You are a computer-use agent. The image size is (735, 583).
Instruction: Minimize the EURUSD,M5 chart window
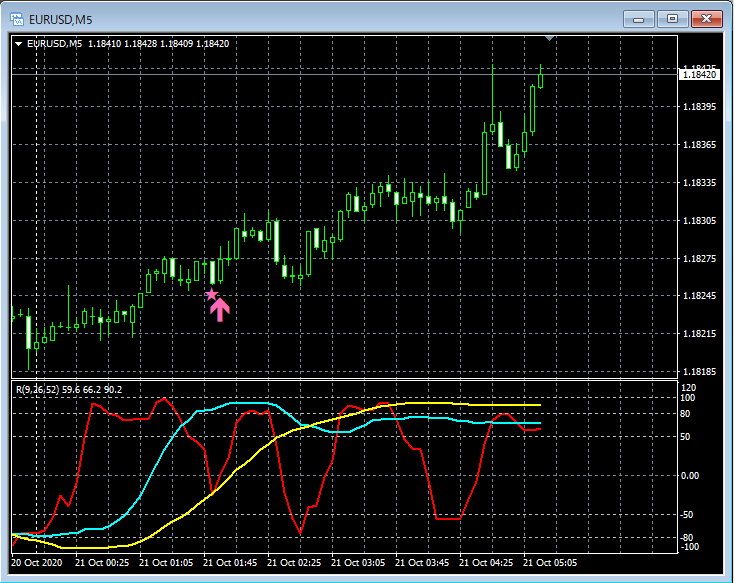coord(638,19)
